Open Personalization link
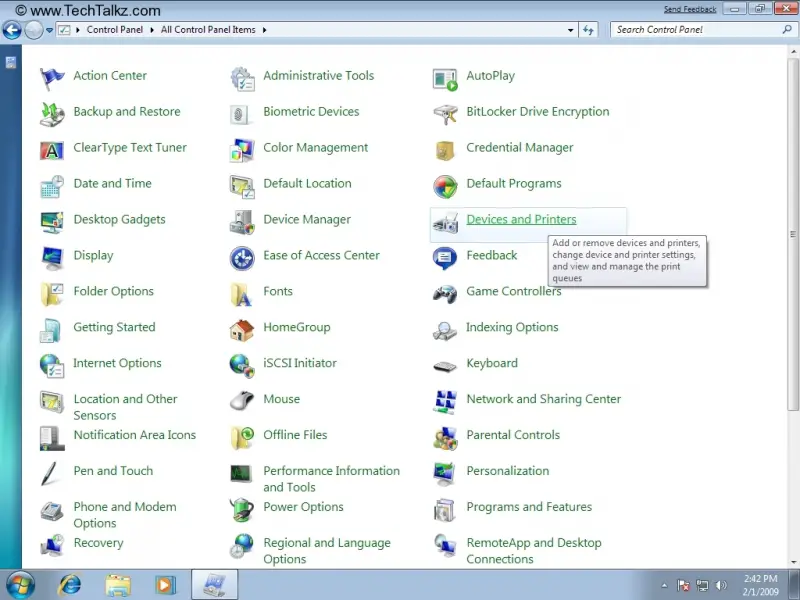Viewport: 800px width, 600px height. click(508, 470)
